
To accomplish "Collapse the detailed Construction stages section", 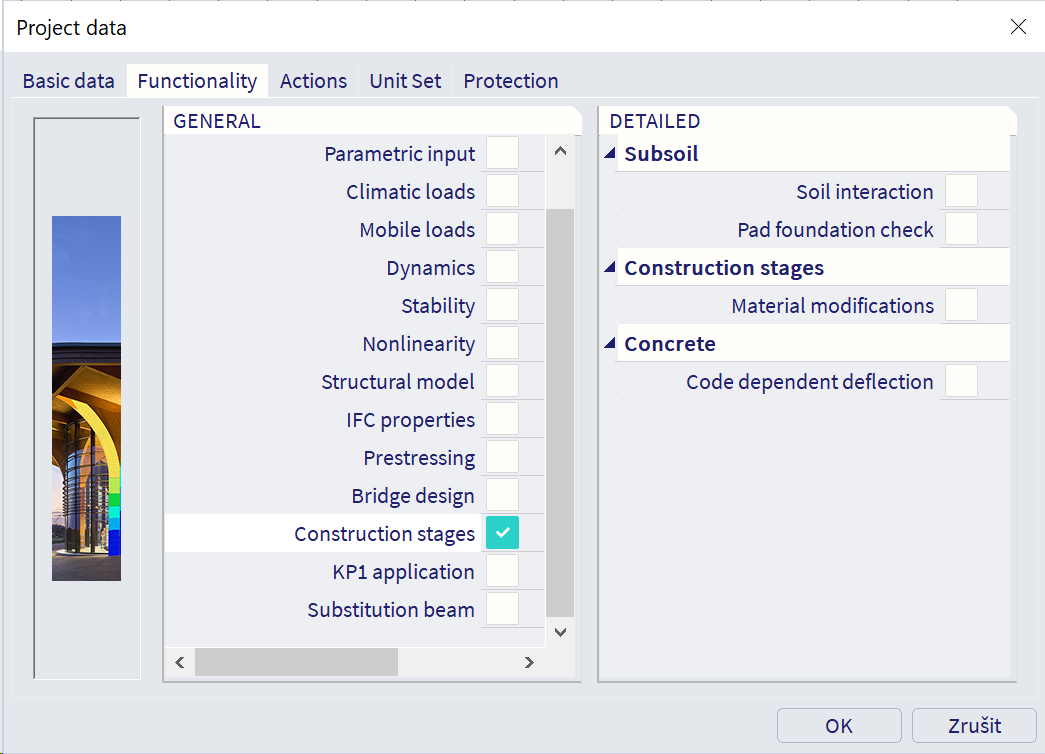I will click(x=609, y=265).
